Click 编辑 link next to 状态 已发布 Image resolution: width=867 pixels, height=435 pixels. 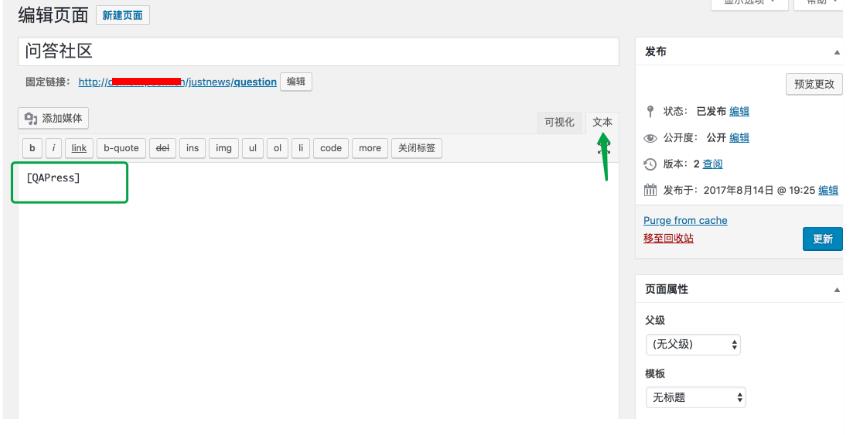tap(739, 112)
